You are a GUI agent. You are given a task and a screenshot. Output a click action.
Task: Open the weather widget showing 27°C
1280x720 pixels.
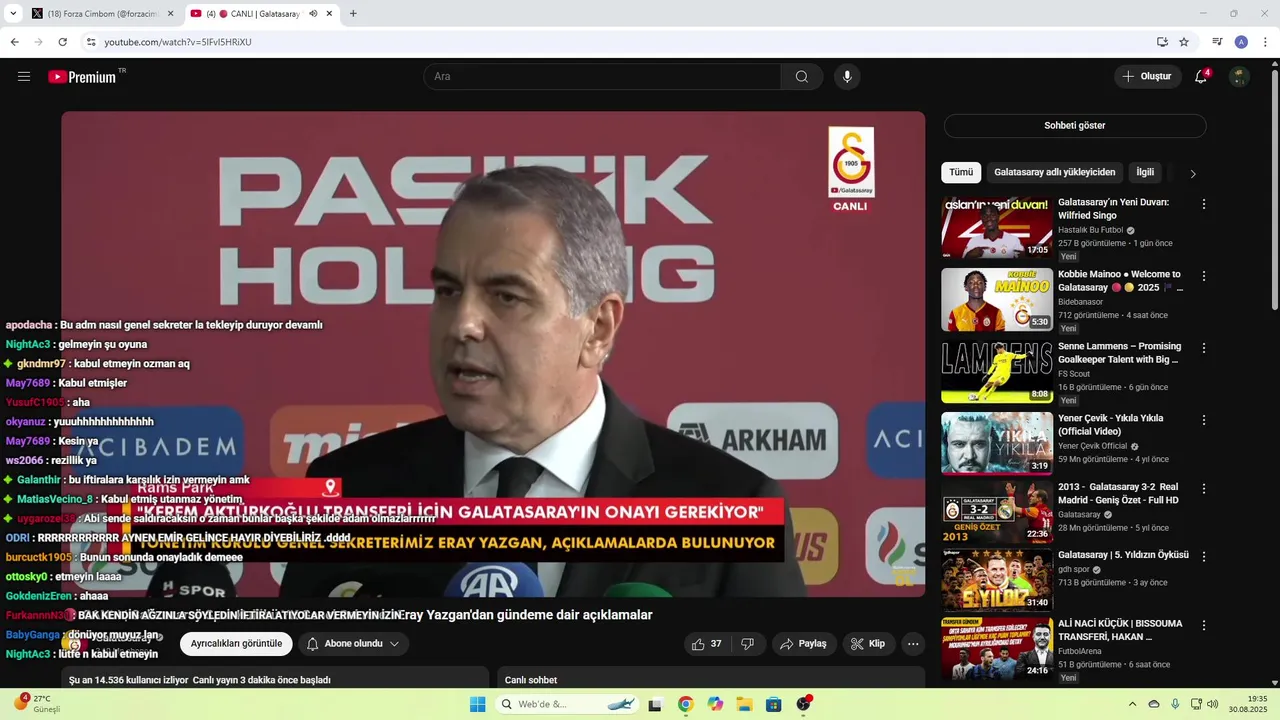point(37,703)
